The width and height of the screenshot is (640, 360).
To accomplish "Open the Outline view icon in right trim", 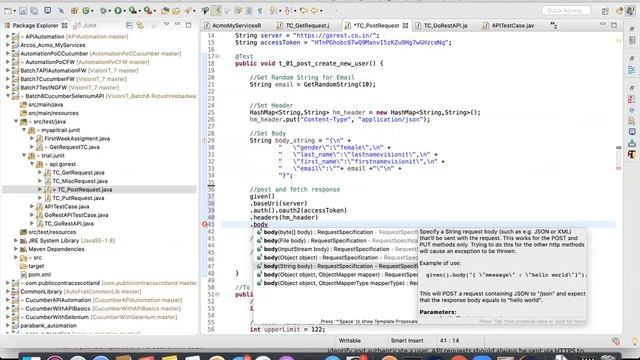I will point(632,70).
